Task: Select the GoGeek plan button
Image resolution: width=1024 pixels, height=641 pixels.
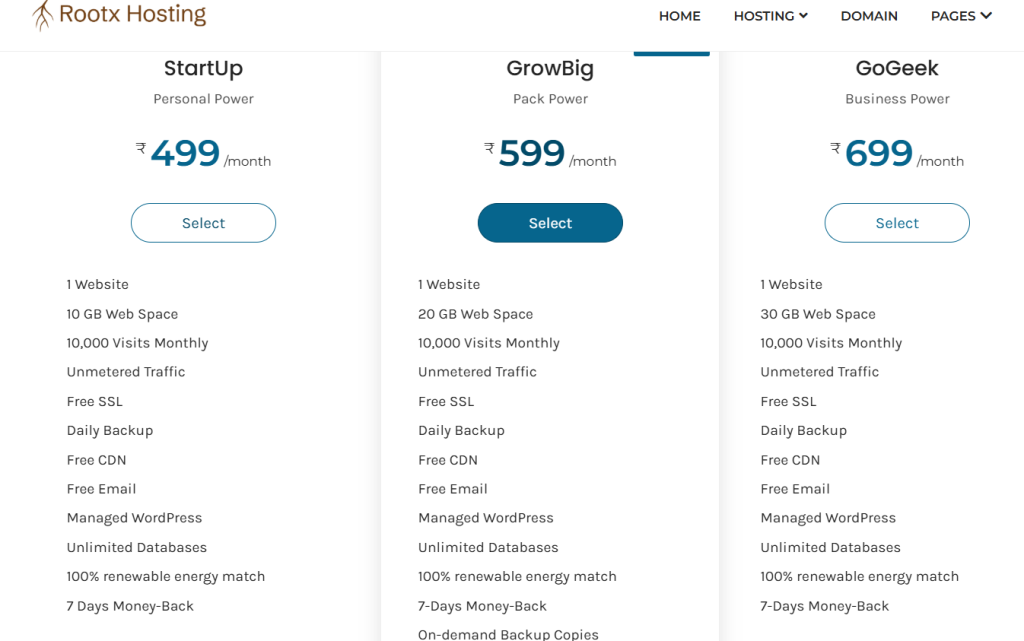Action: 897,223
